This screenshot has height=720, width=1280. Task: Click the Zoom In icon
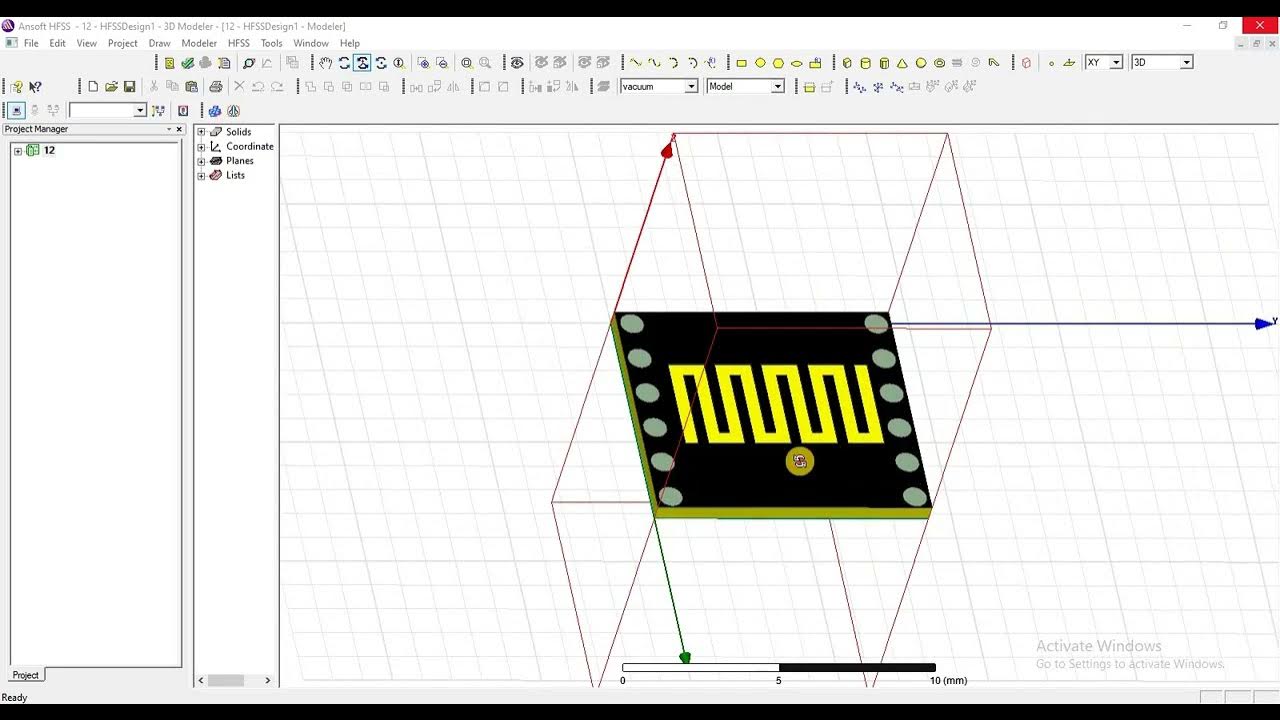point(424,63)
